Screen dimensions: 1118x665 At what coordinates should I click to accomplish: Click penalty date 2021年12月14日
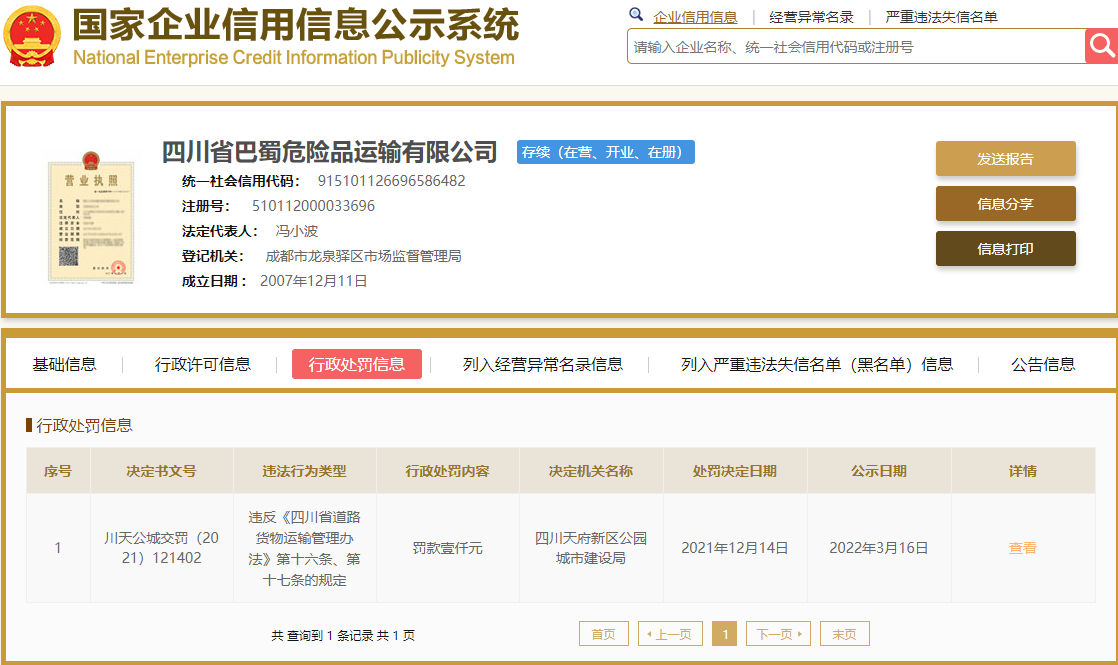735,548
